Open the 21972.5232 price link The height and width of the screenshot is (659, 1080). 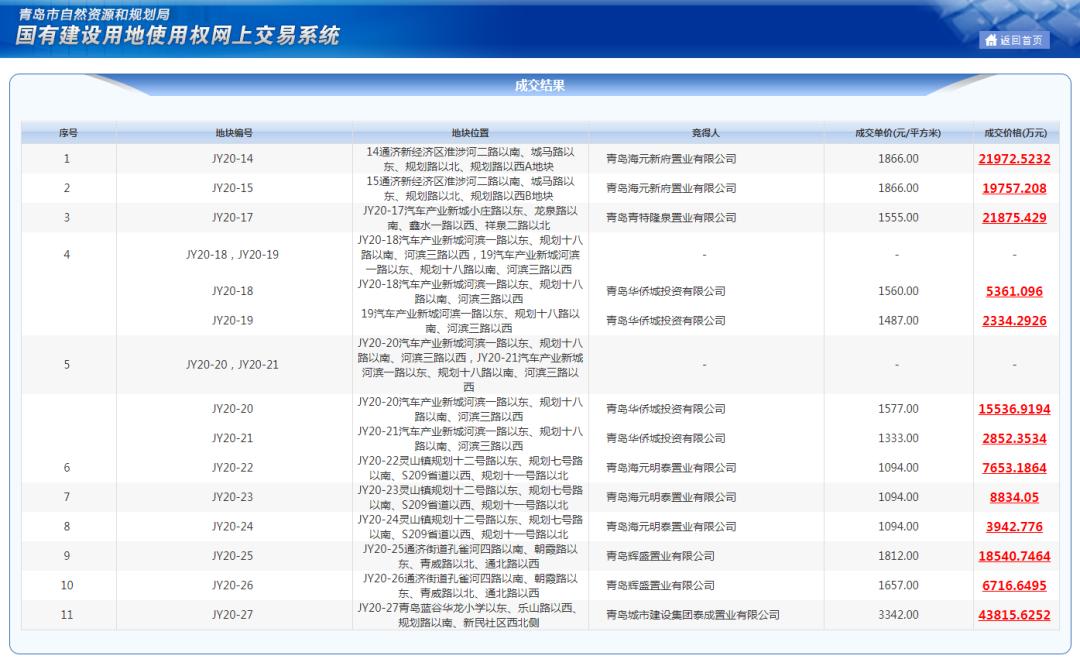pos(1013,158)
